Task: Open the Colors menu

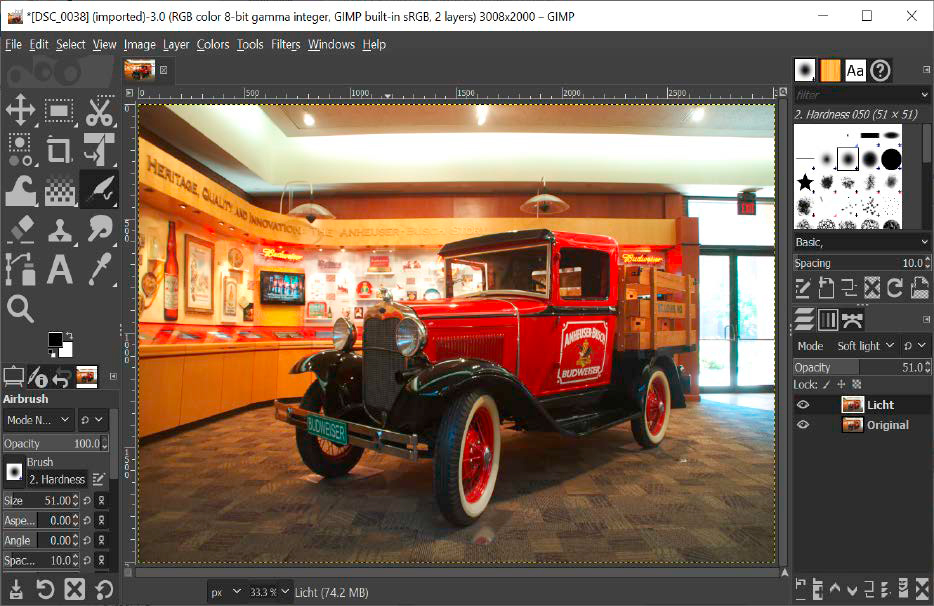Action: pyautogui.click(x=213, y=44)
